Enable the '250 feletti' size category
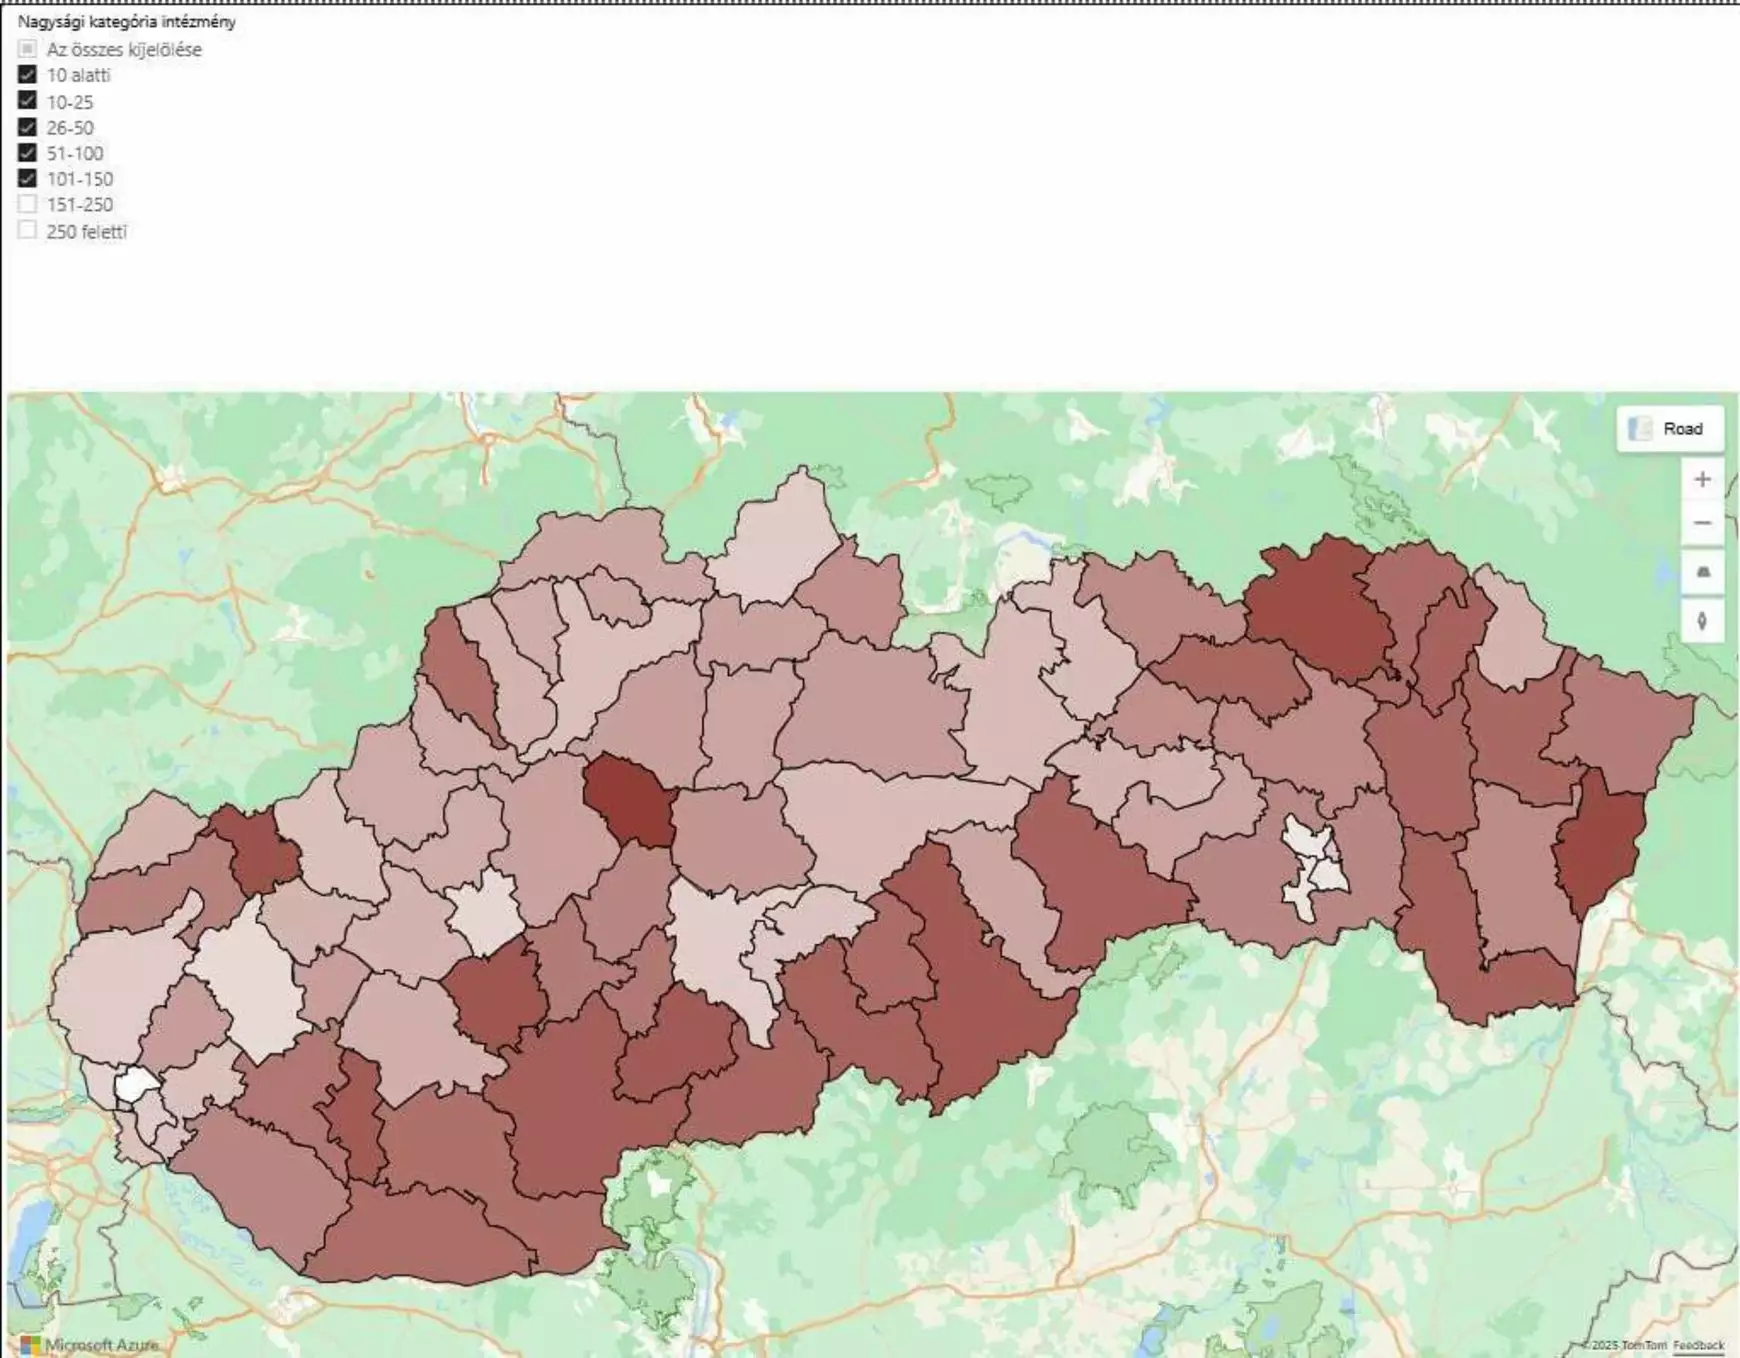 [27, 230]
